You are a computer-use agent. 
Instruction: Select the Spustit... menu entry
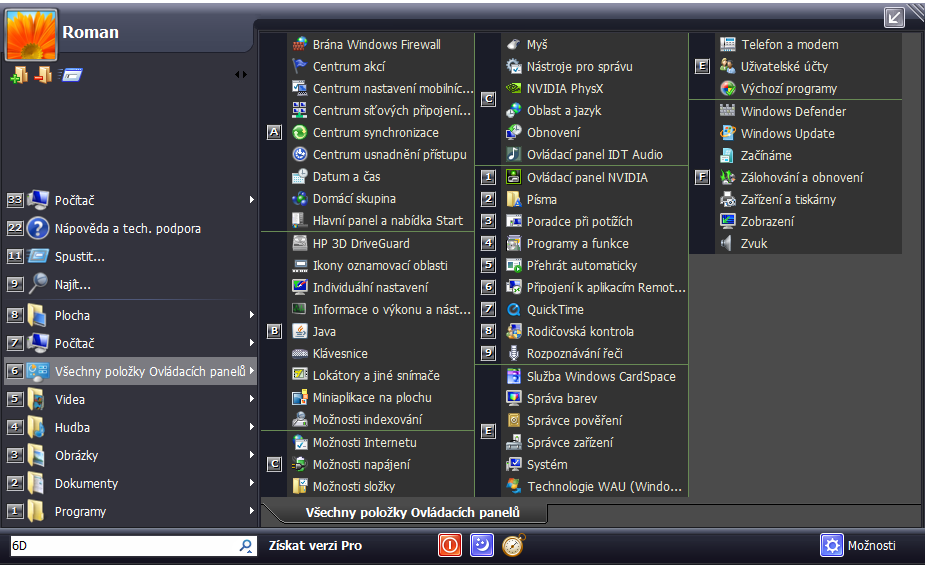click(x=130, y=256)
